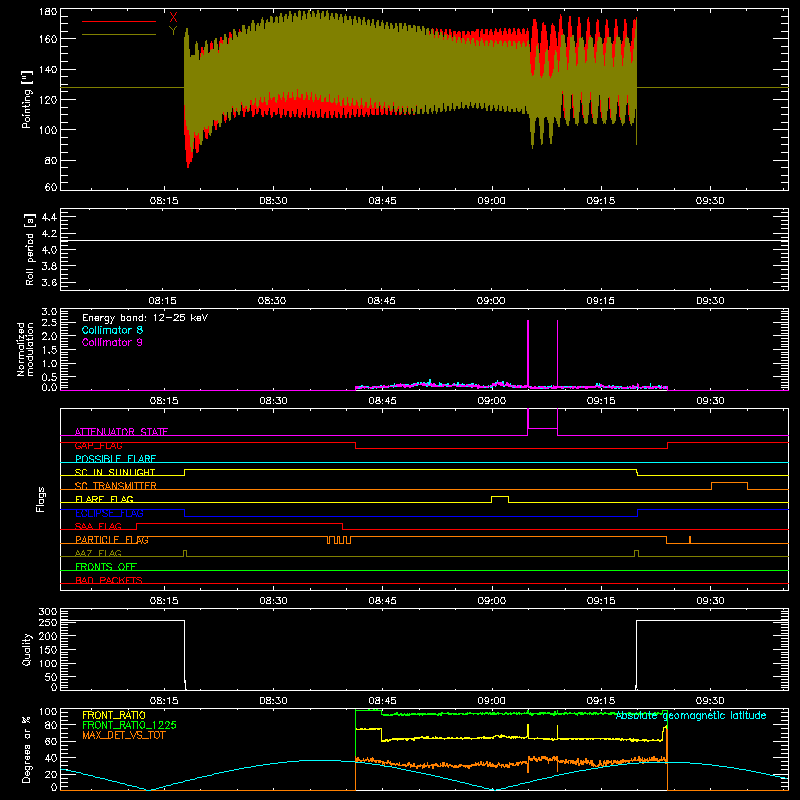The image size is (800, 800).
Task: Select the Y legend label in Pointing plot
Action: [173, 31]
